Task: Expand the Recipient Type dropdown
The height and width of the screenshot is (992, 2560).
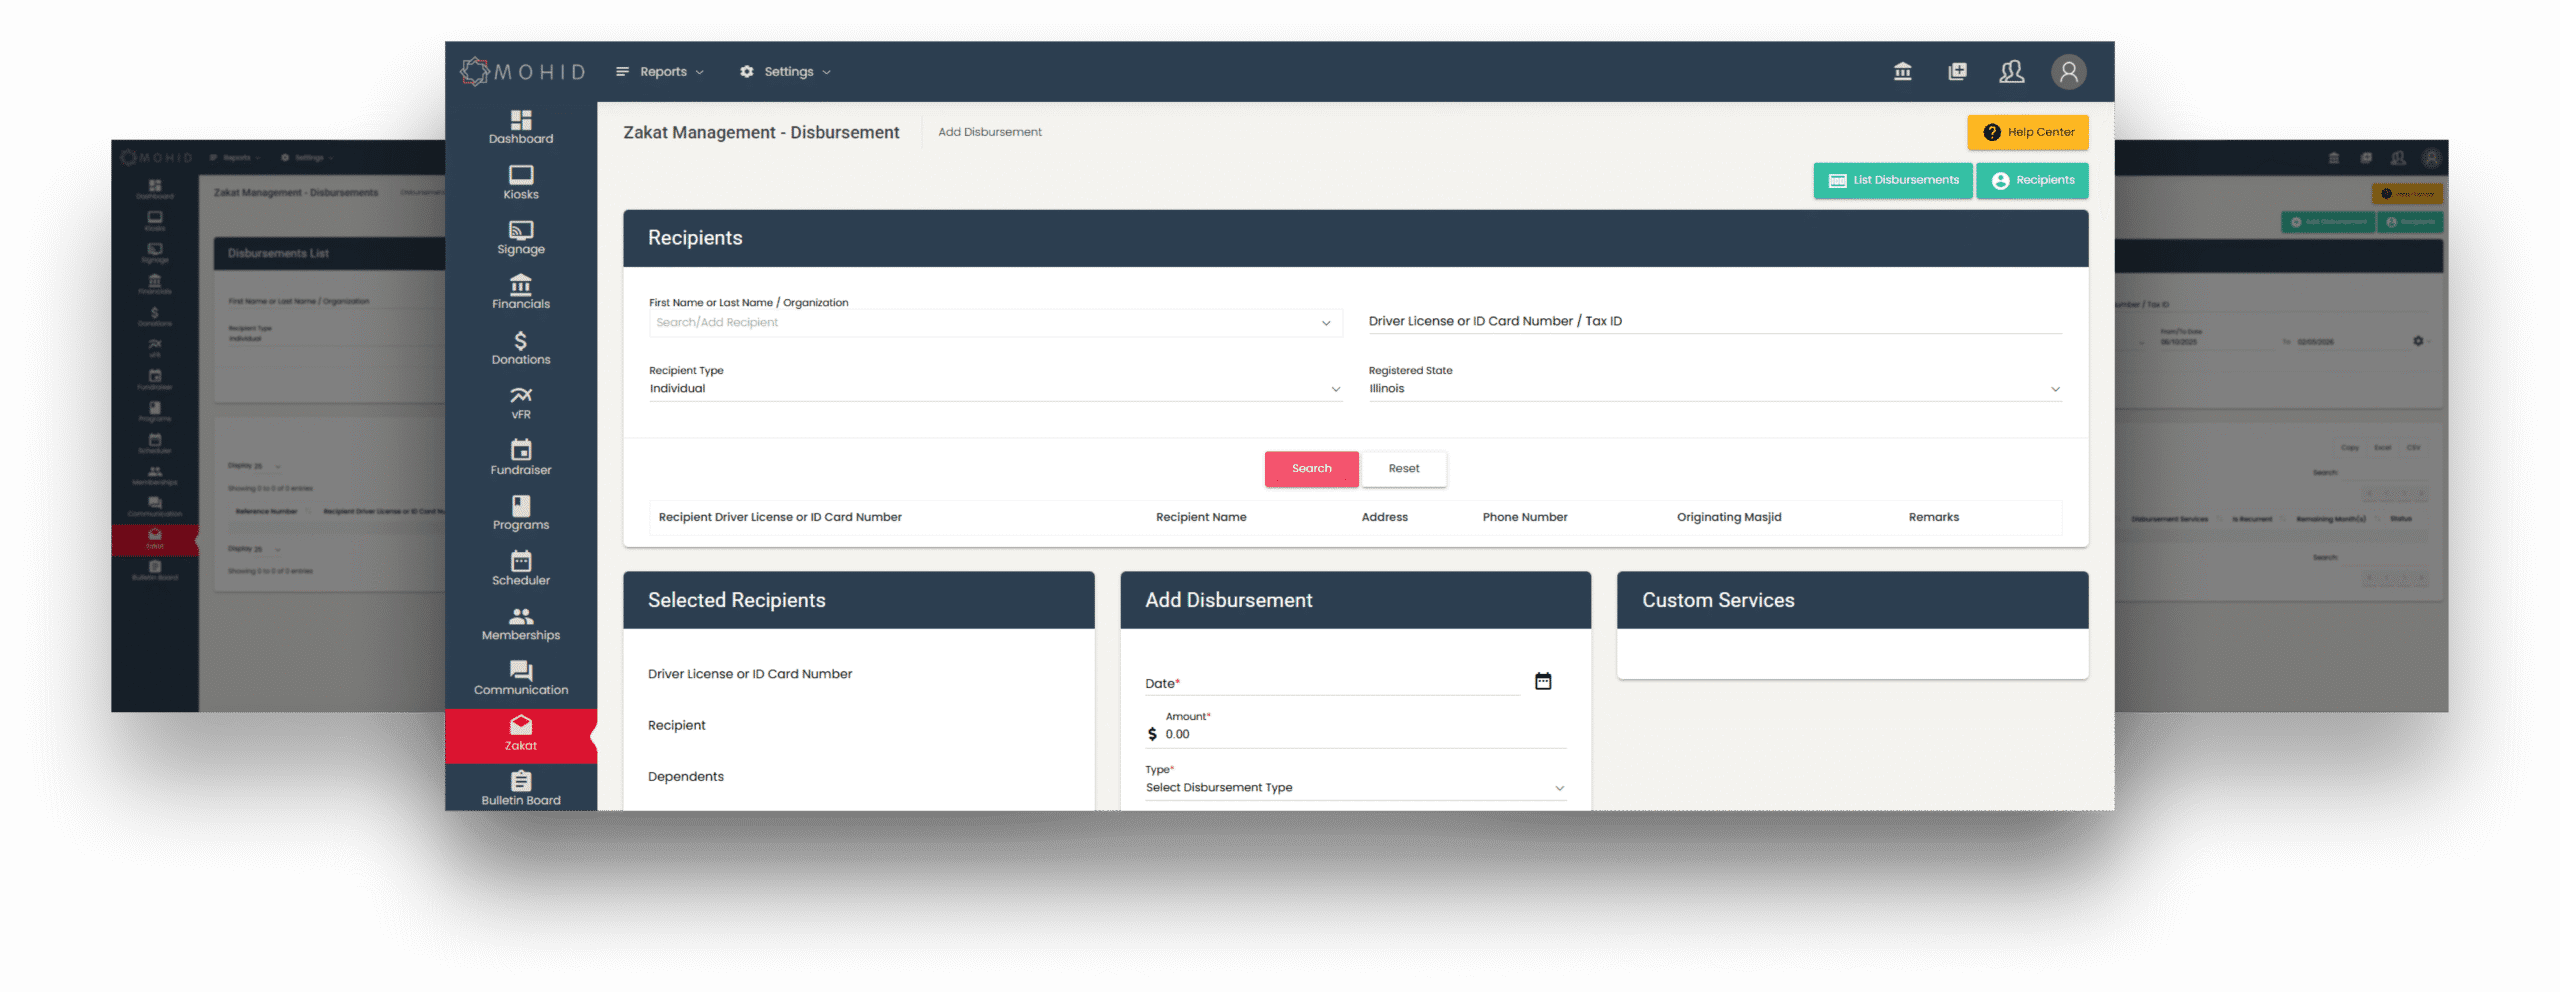Action: tap(994, 389)
